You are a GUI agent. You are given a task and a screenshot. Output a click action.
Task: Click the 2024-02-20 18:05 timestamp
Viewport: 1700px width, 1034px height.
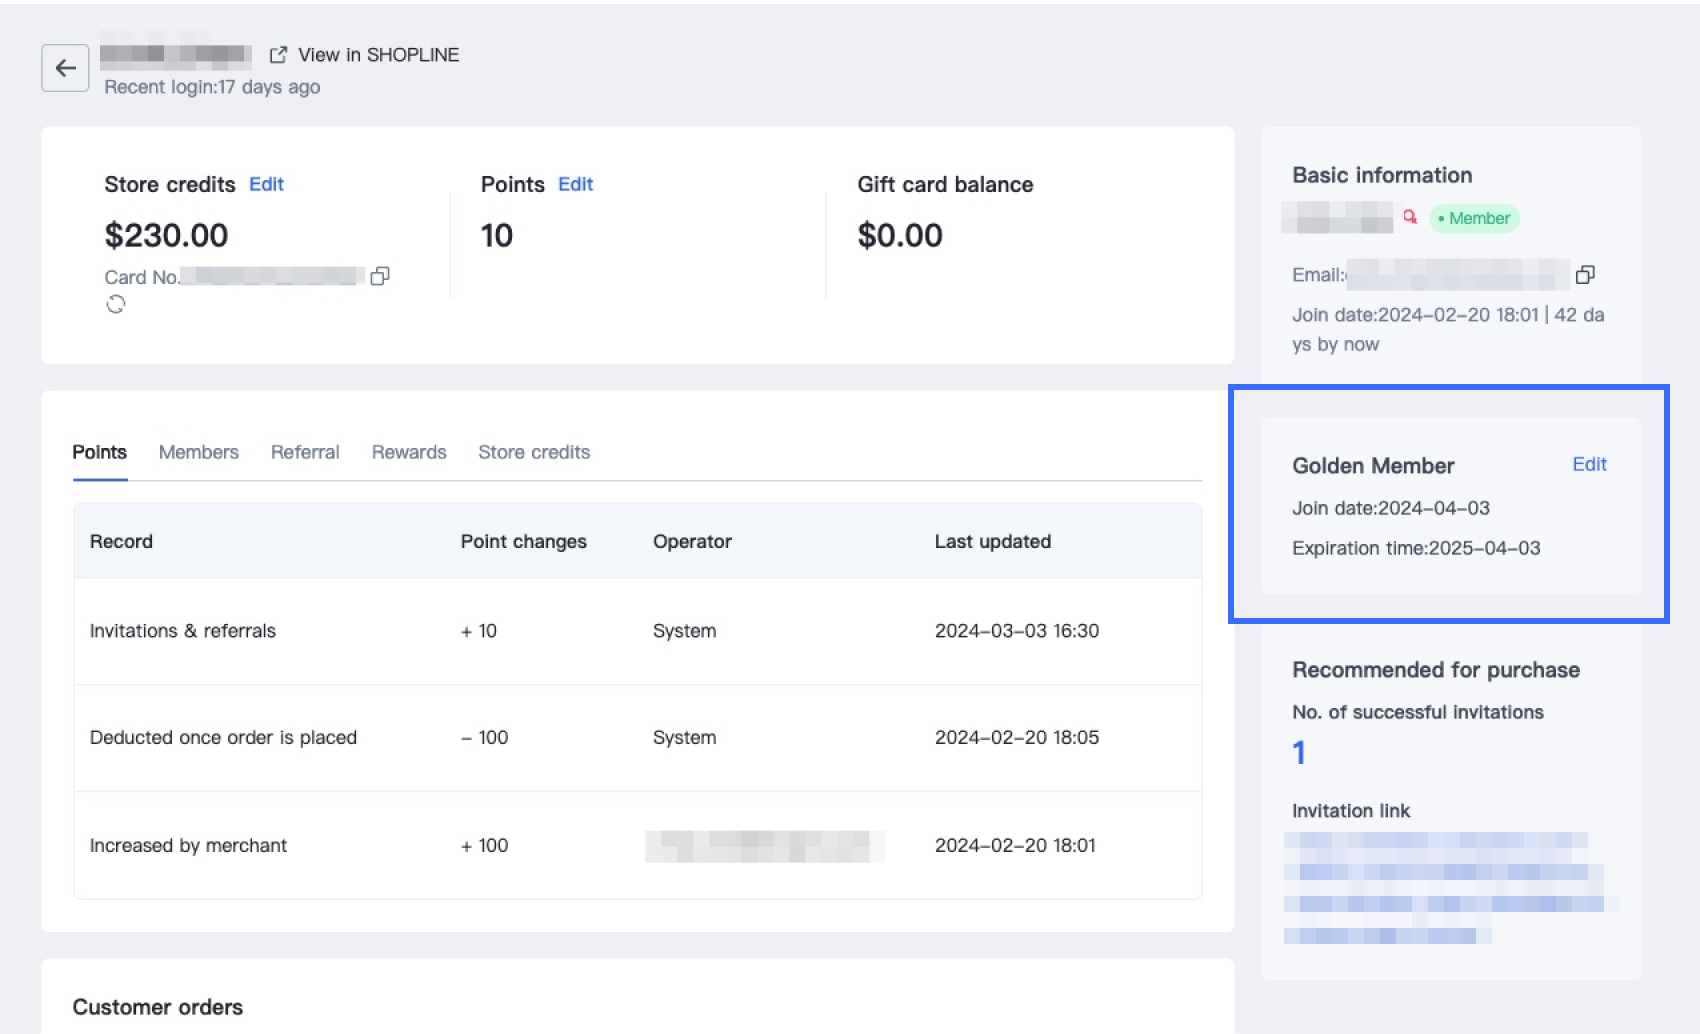[1017, 738]
